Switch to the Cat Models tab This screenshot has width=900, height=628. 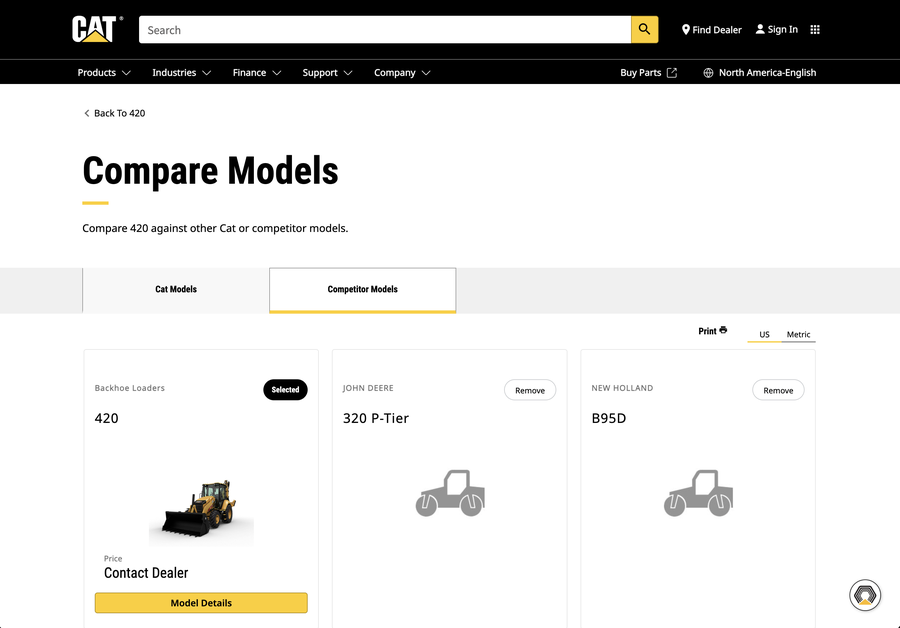(176, 290)
